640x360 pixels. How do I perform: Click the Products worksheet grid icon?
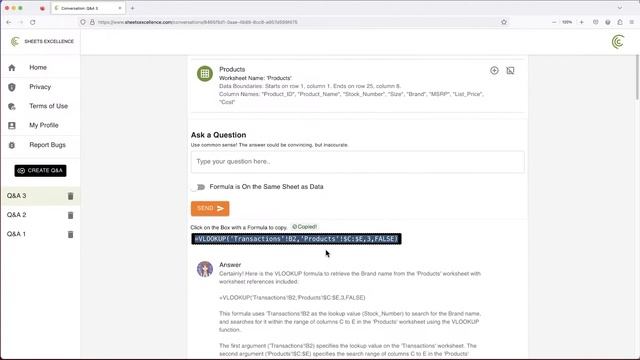[205, 74]
